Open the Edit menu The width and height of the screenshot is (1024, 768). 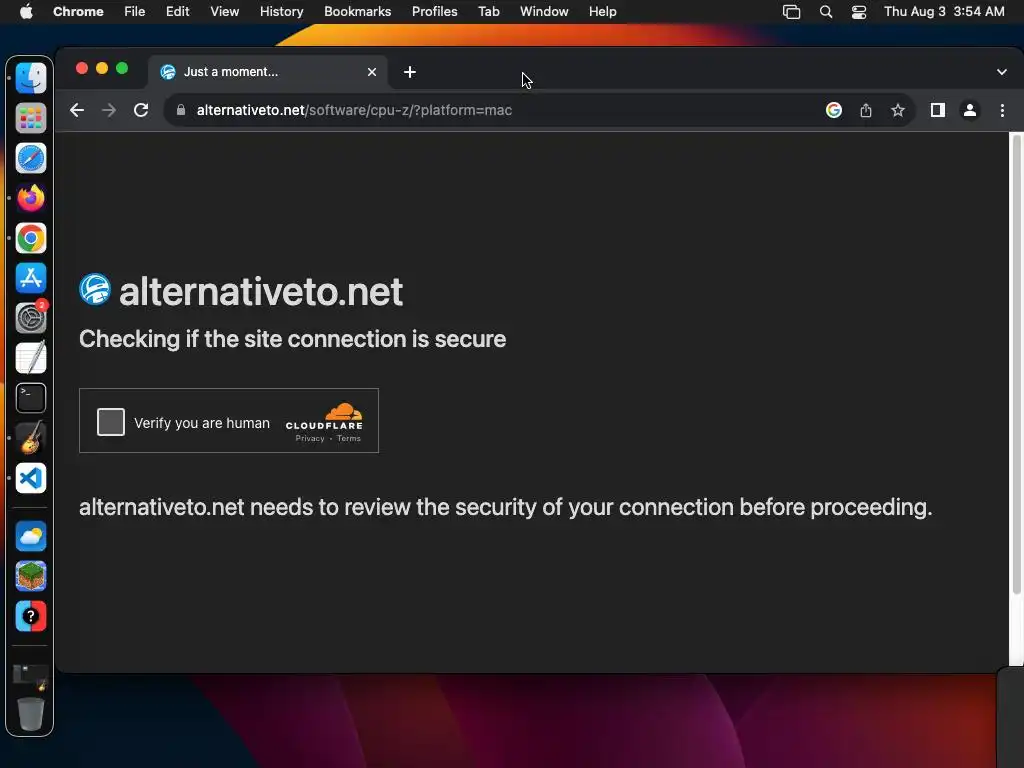click(x=177, y=11)
